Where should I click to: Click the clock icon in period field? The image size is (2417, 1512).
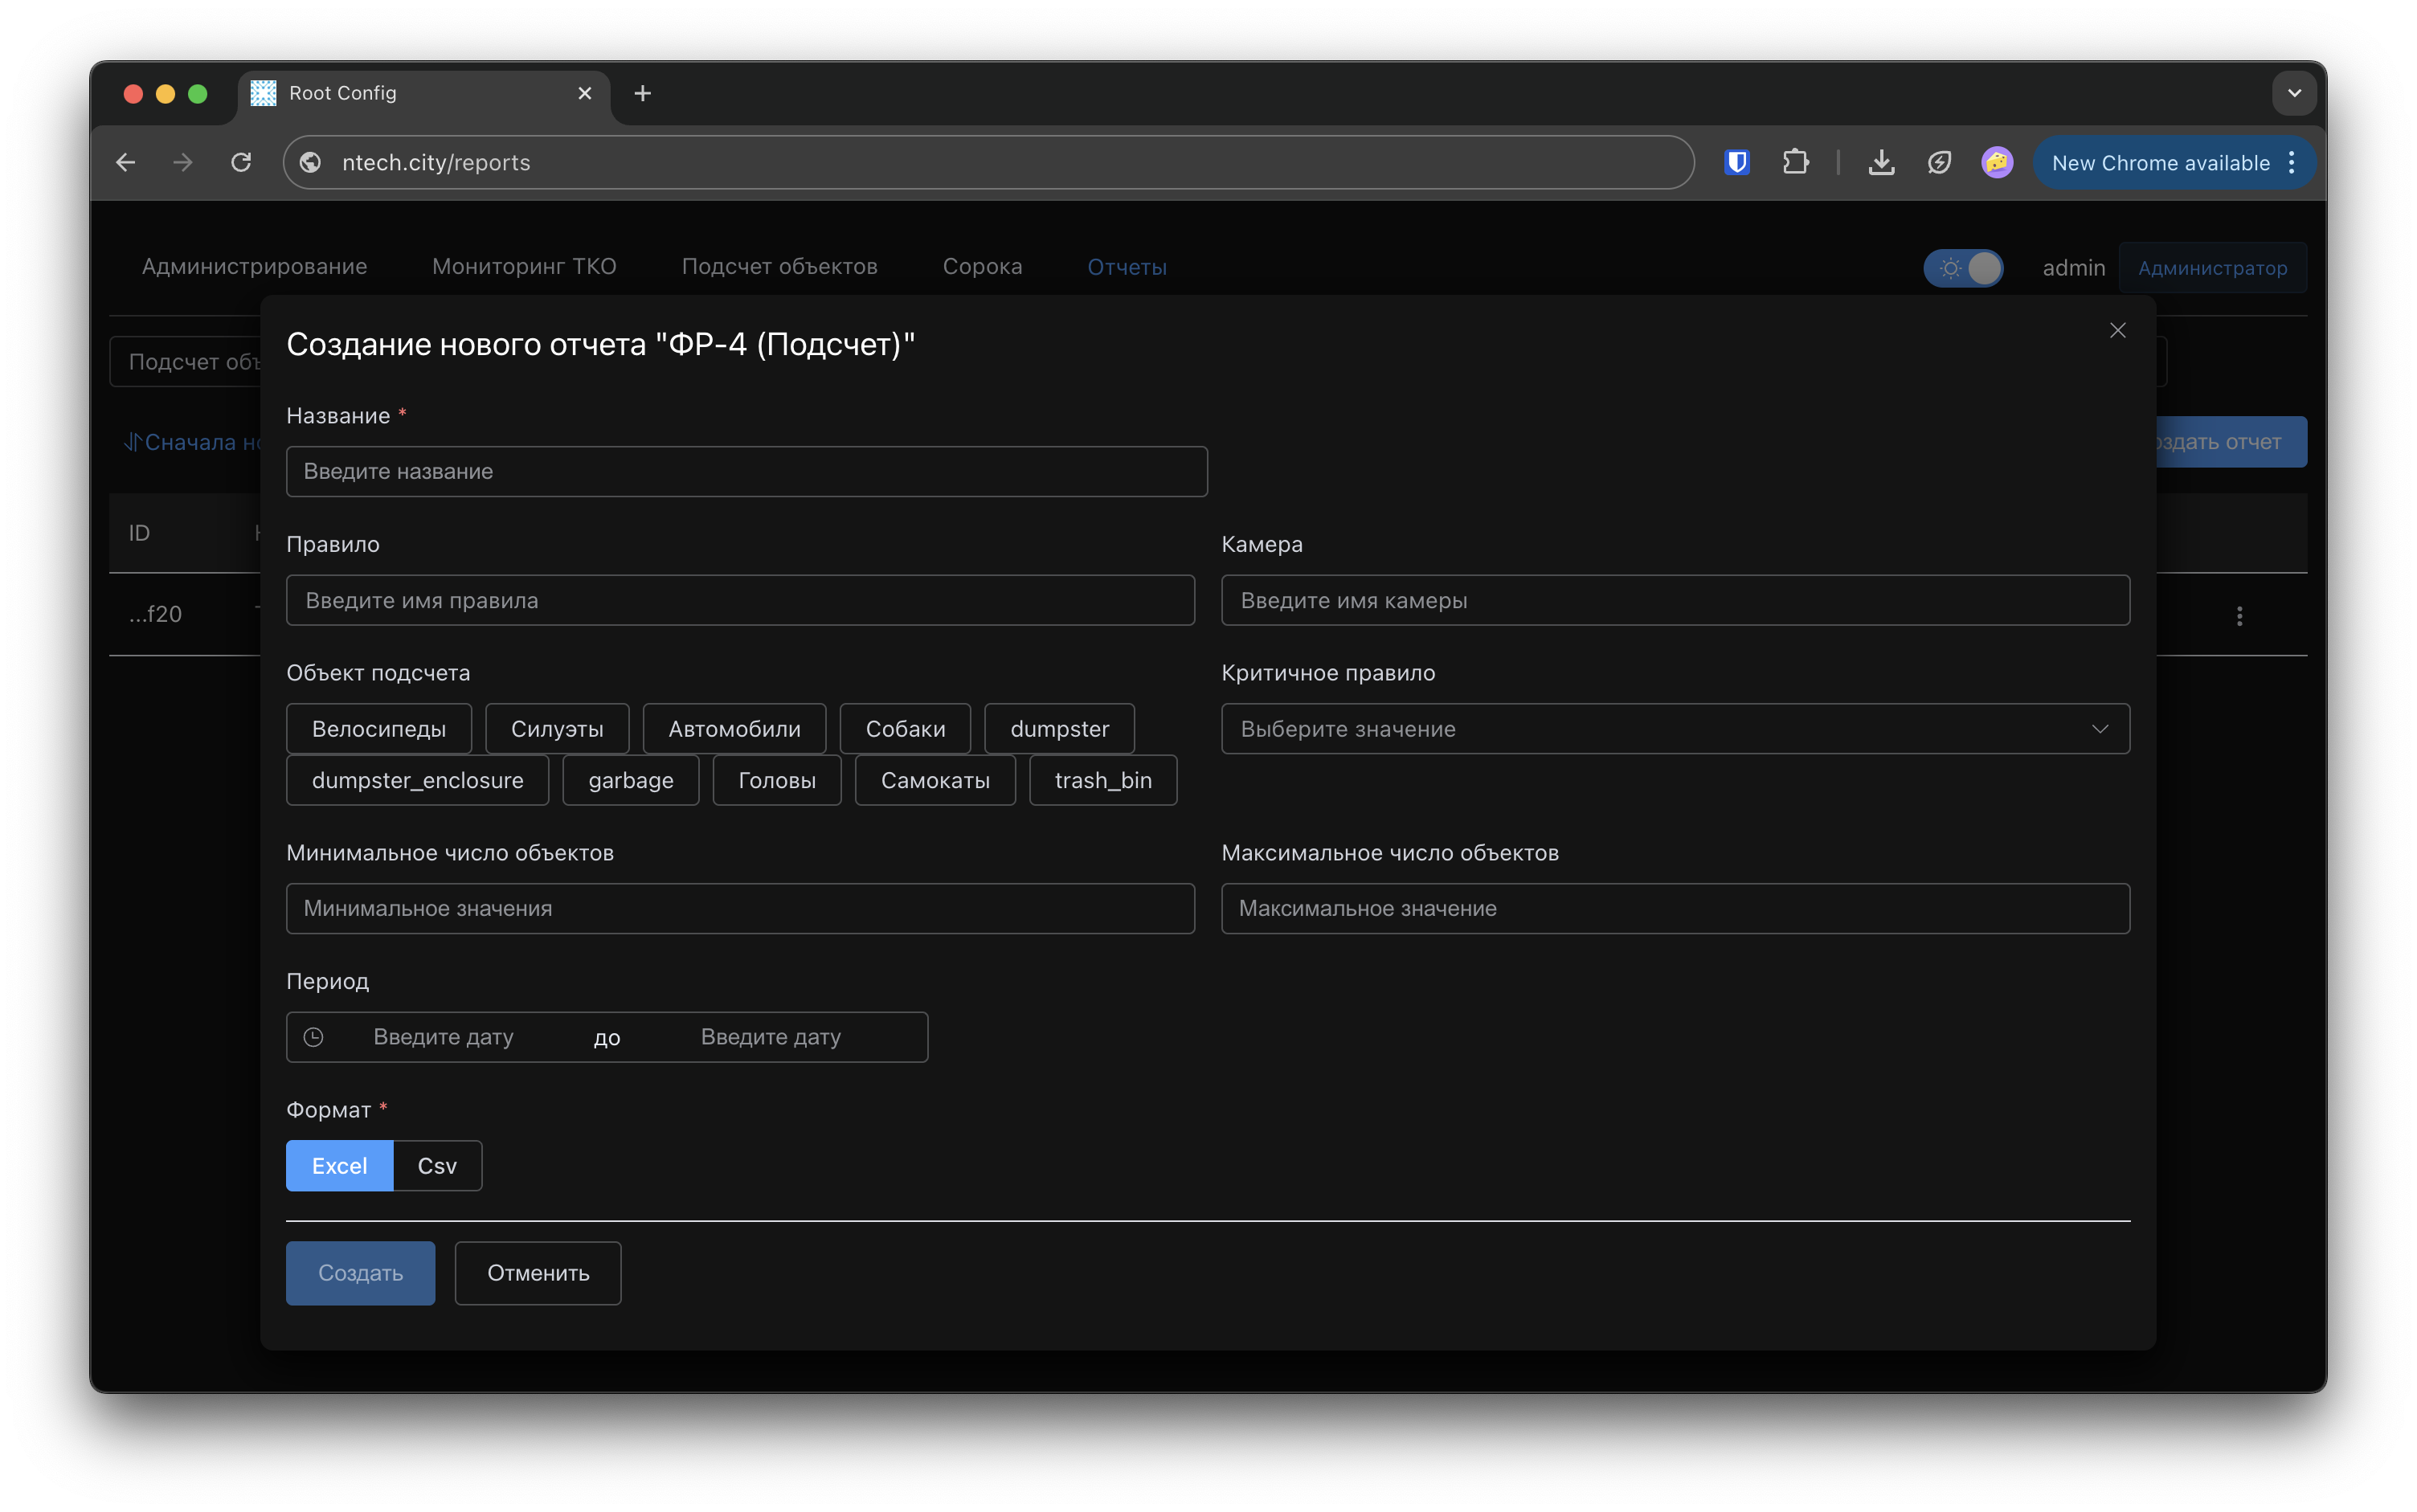pyautogui.click(x=313, y=1037)
